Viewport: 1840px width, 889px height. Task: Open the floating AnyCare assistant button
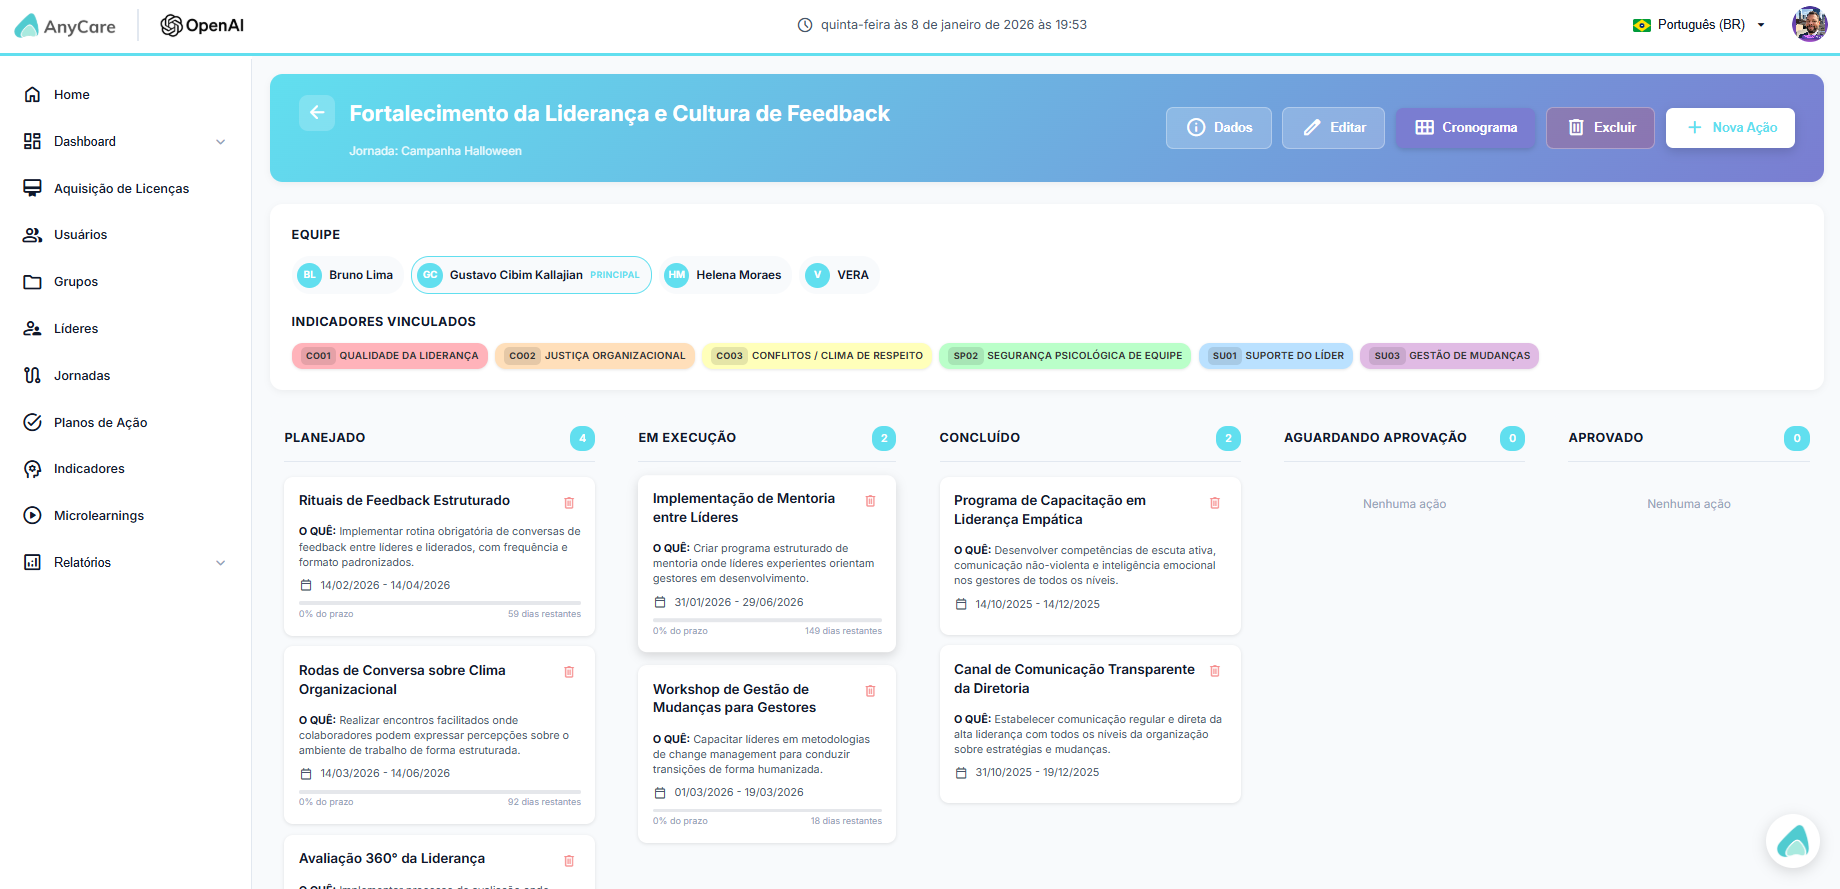point(1793,841)
